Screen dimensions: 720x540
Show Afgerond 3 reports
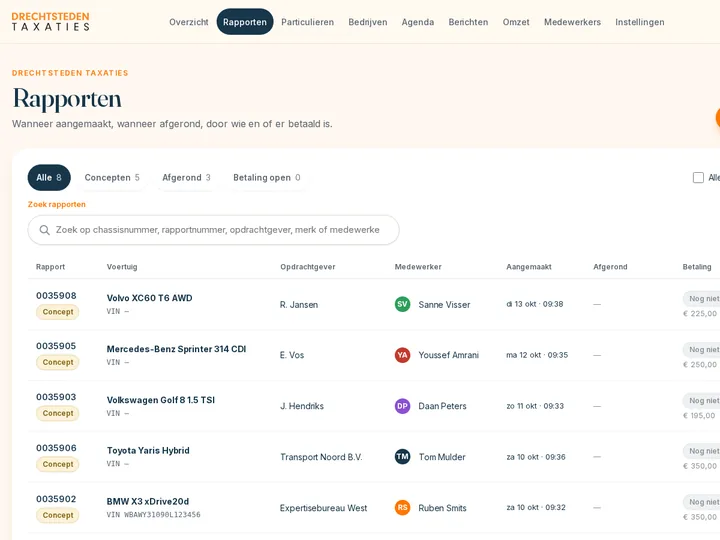point(186,178)
